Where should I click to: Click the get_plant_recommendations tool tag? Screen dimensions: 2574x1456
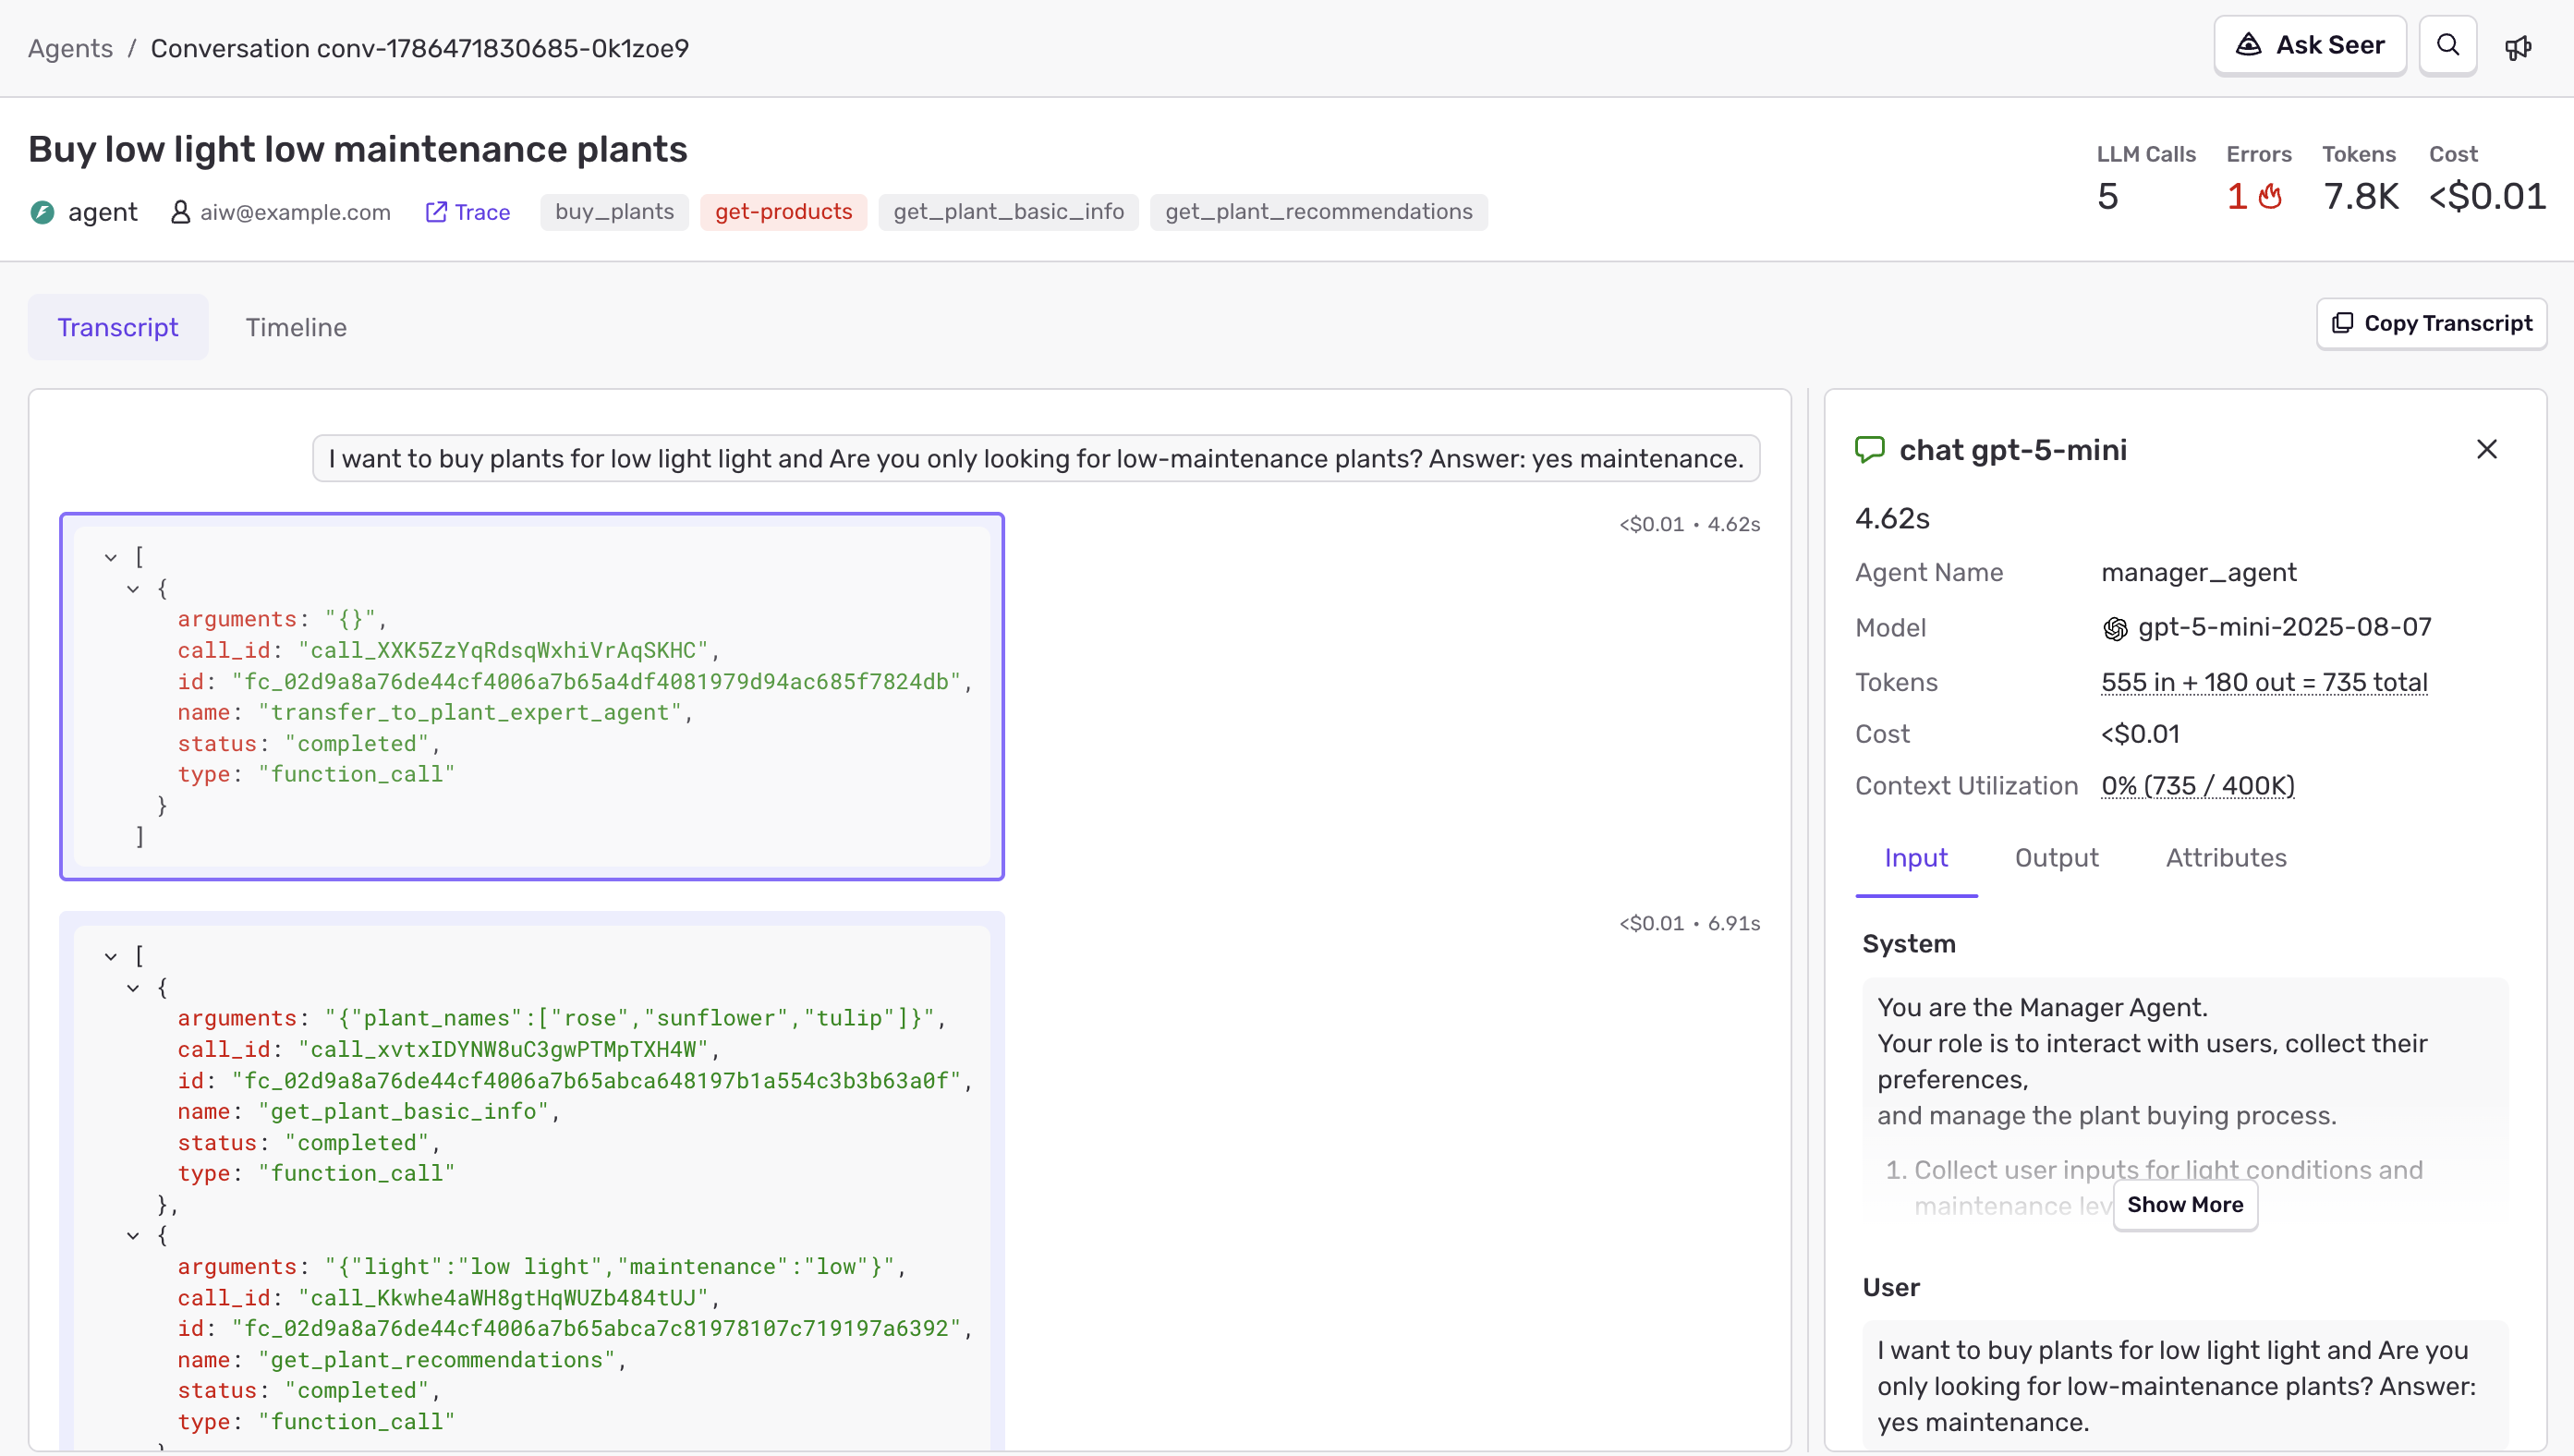(1318, 212)
